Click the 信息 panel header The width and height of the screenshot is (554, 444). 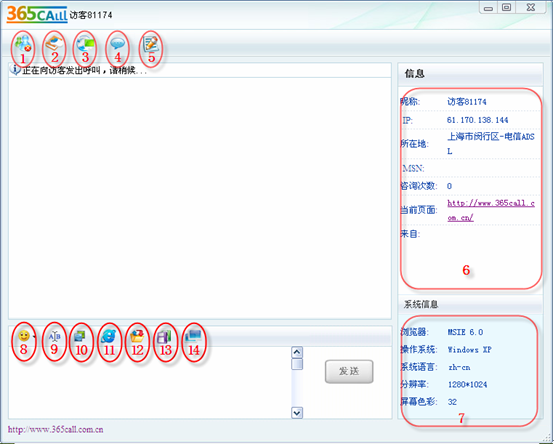point(470,74)
